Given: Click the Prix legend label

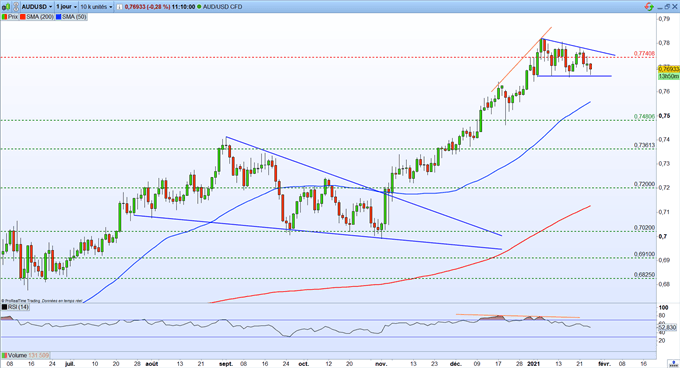Looking at the screenshot, I should [x=13, y=17].
